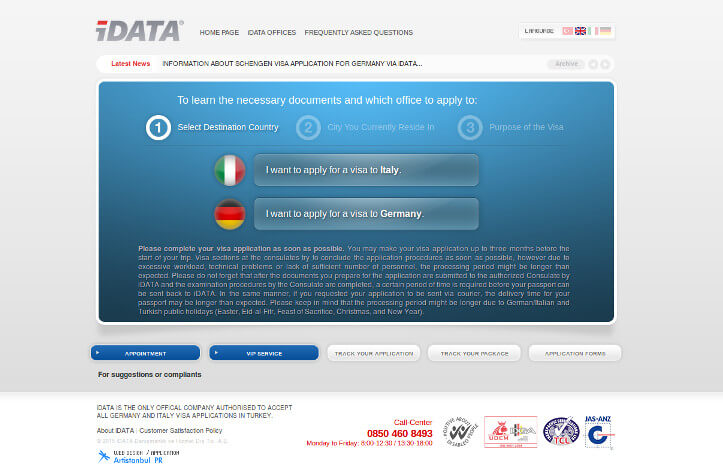The width and height of the screenshot is (723, 473).
Task: Open the VIP SERVICE button
Action: pyautogui.click(x=264, y=353)
